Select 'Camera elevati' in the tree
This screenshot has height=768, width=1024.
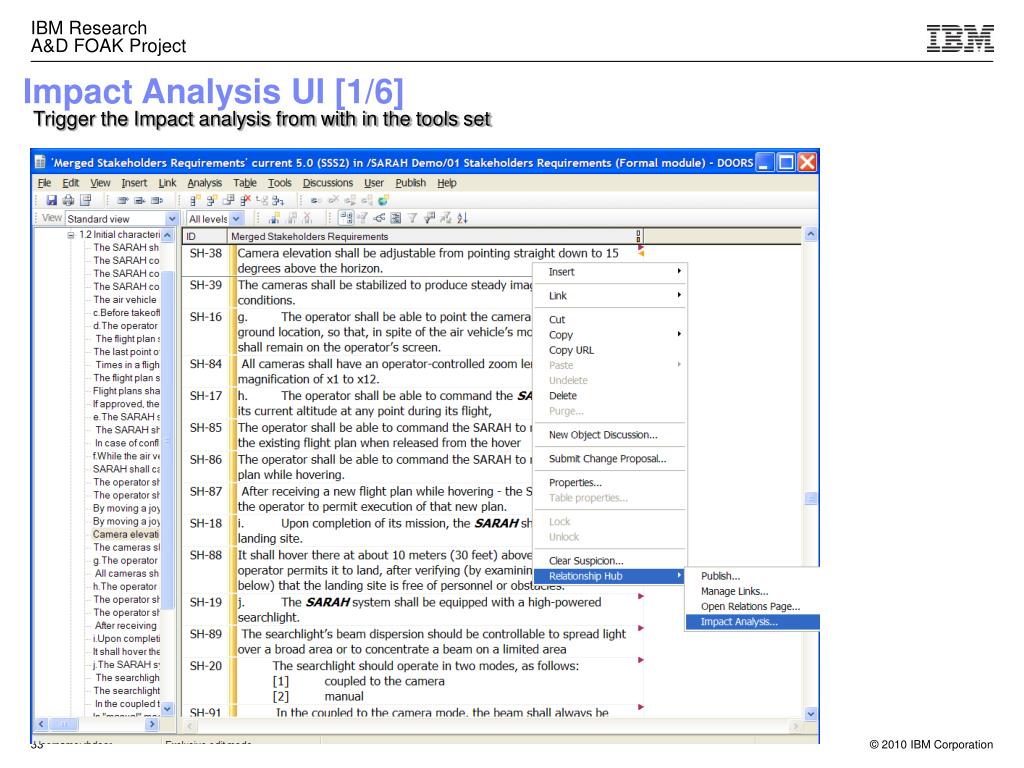tap(125, 534)
